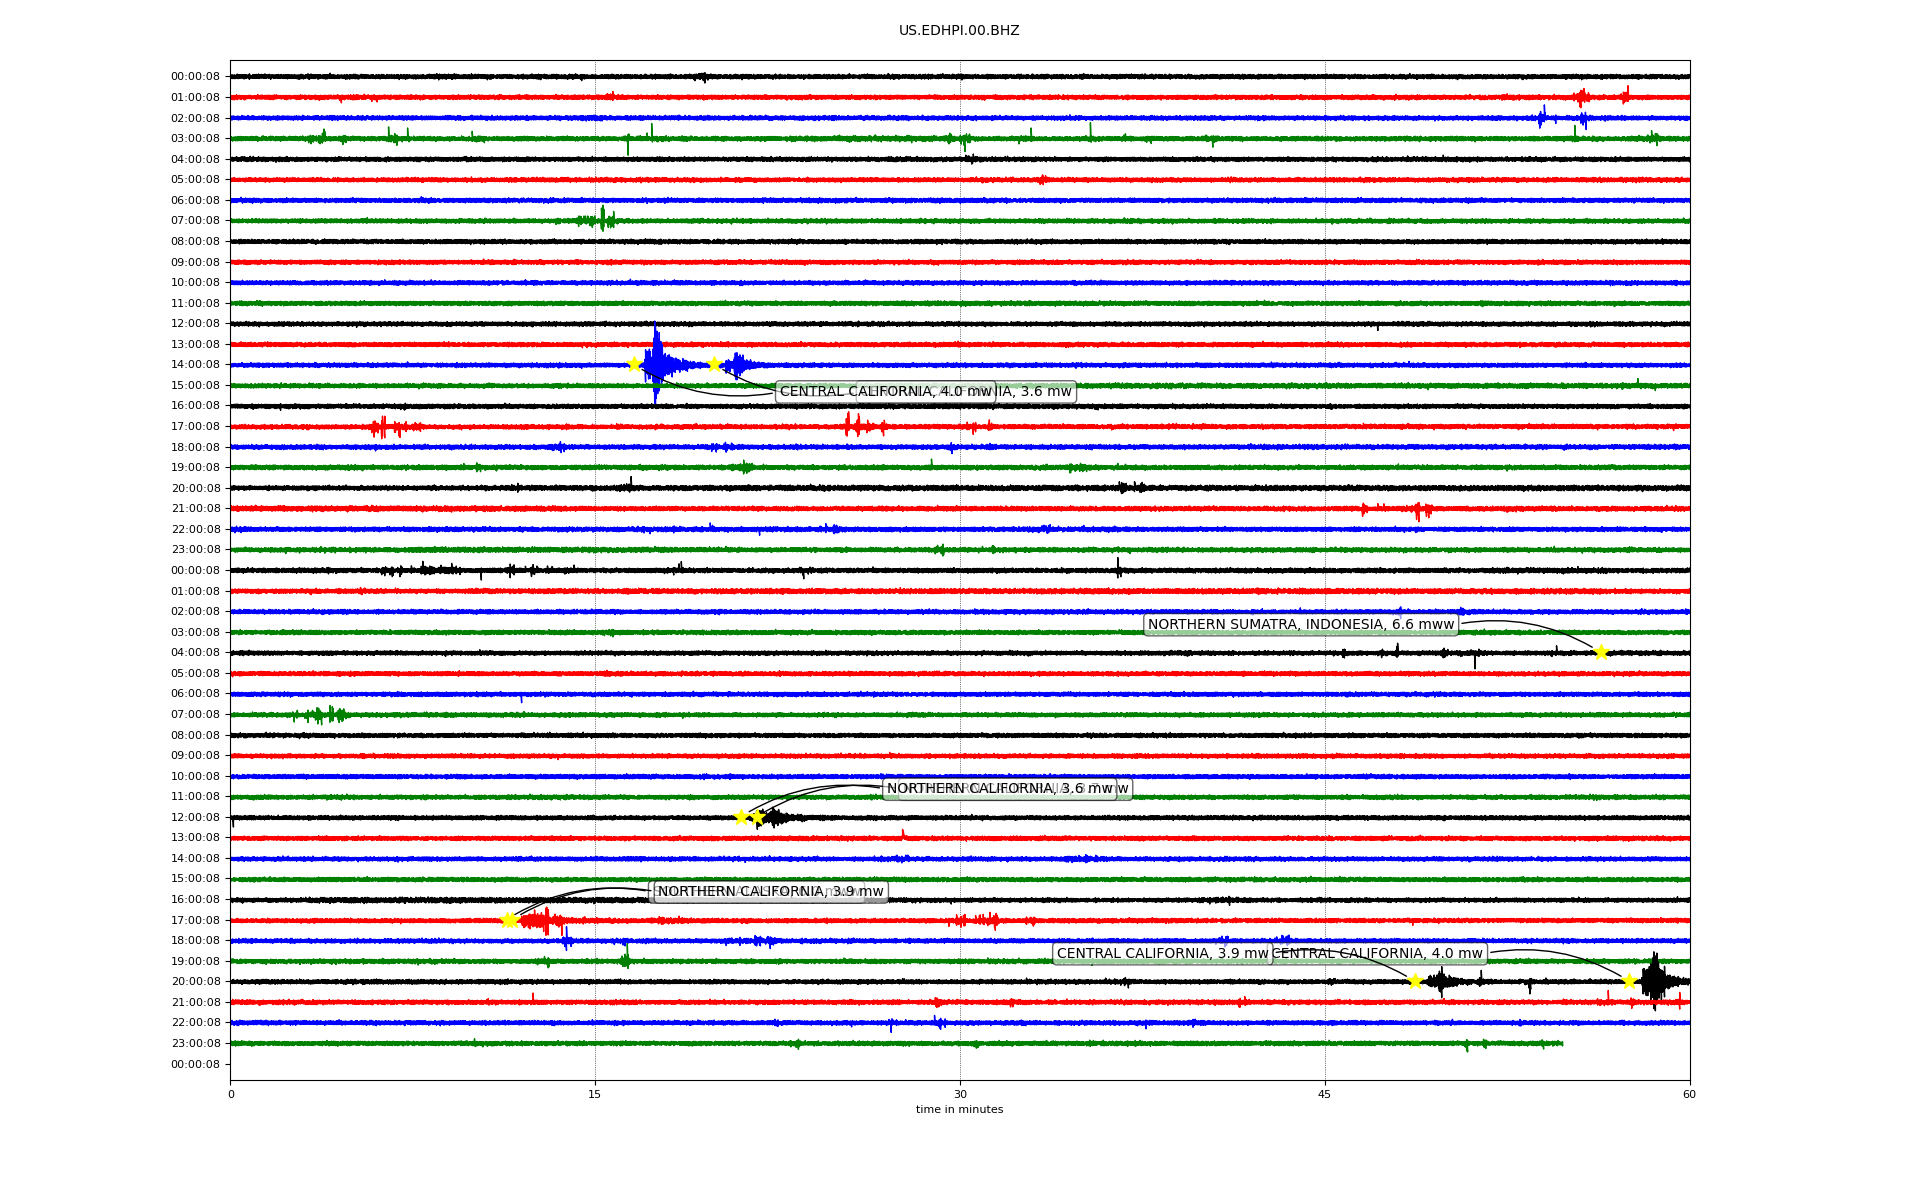Click the 15 tick label on the x-axis
1920x1200 pixels.
pos(595,1094)
